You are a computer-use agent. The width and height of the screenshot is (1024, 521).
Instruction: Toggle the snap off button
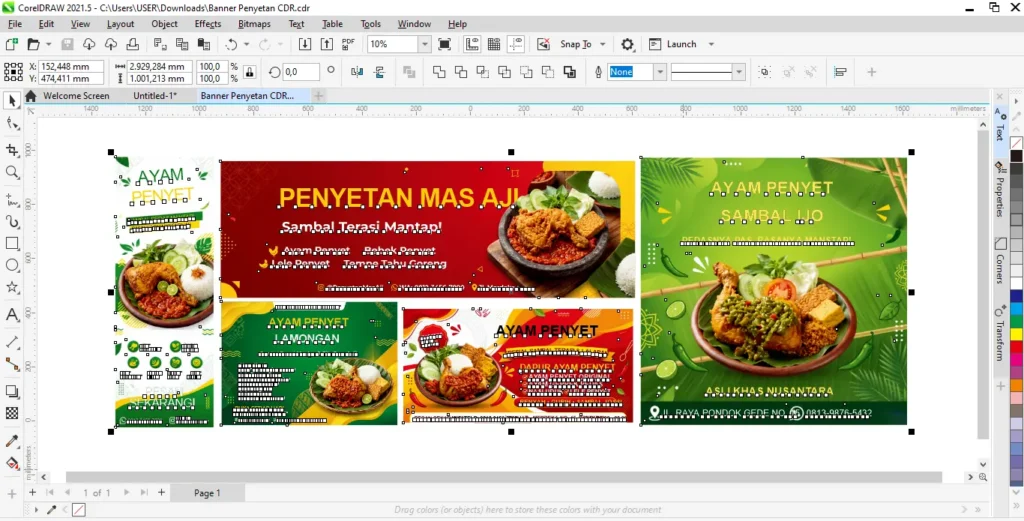click(x=543, y=44)
